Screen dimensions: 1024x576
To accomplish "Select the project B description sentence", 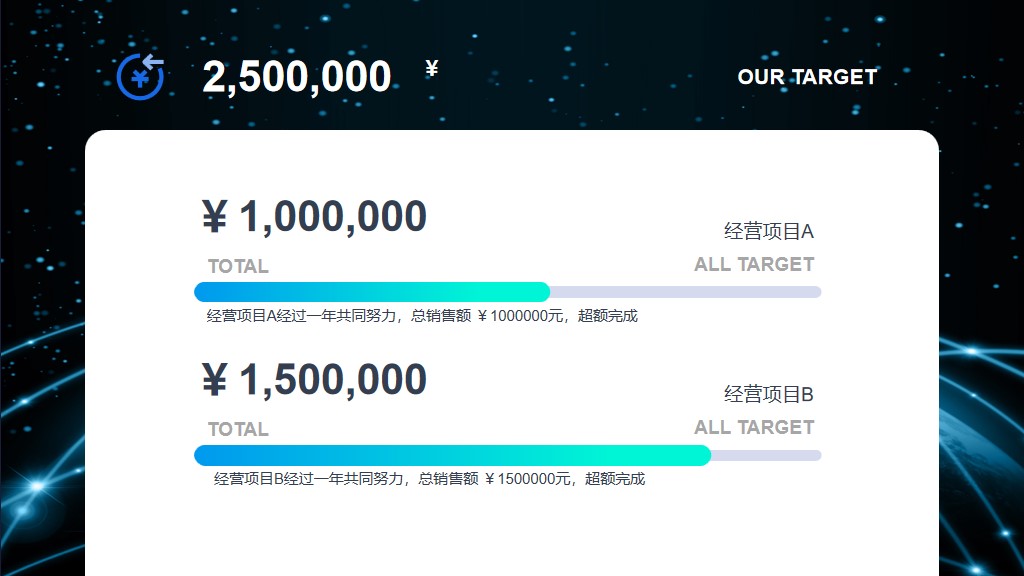I will pos(429,479).
